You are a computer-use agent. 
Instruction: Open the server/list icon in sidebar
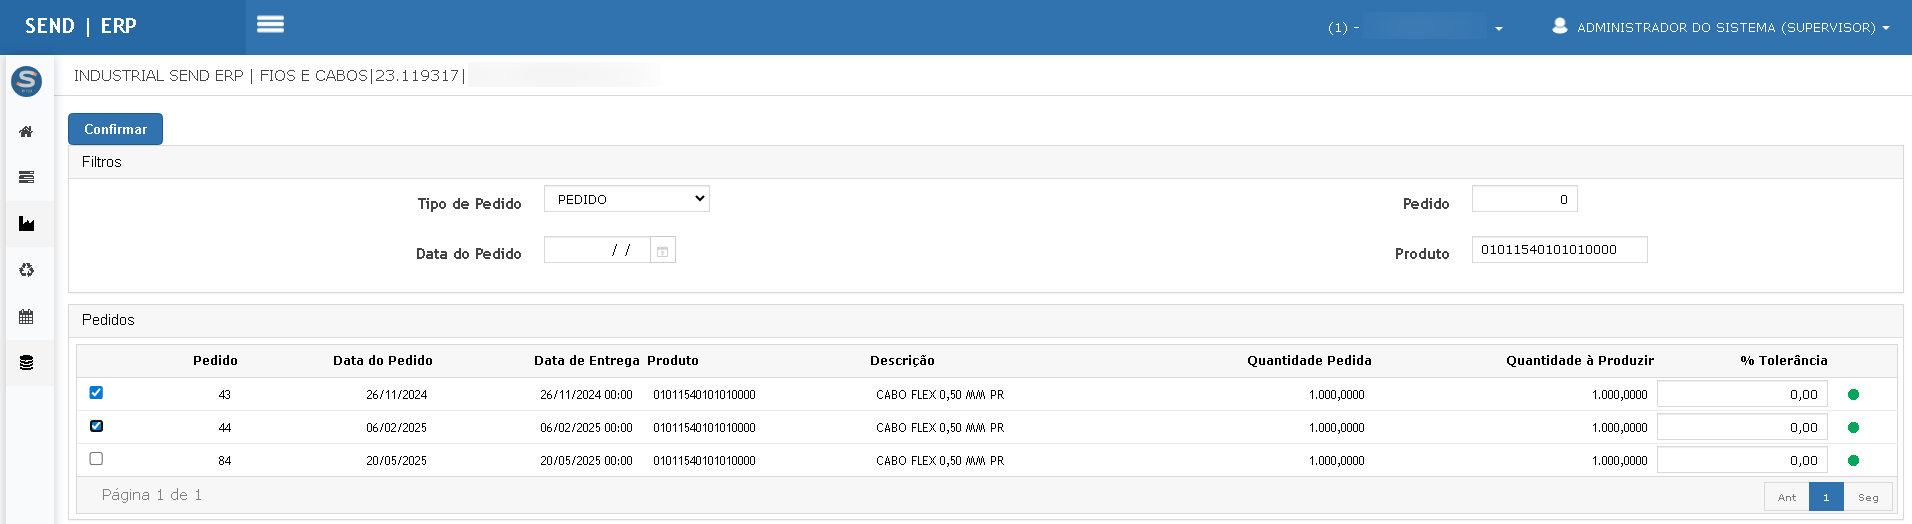point(26,178)
